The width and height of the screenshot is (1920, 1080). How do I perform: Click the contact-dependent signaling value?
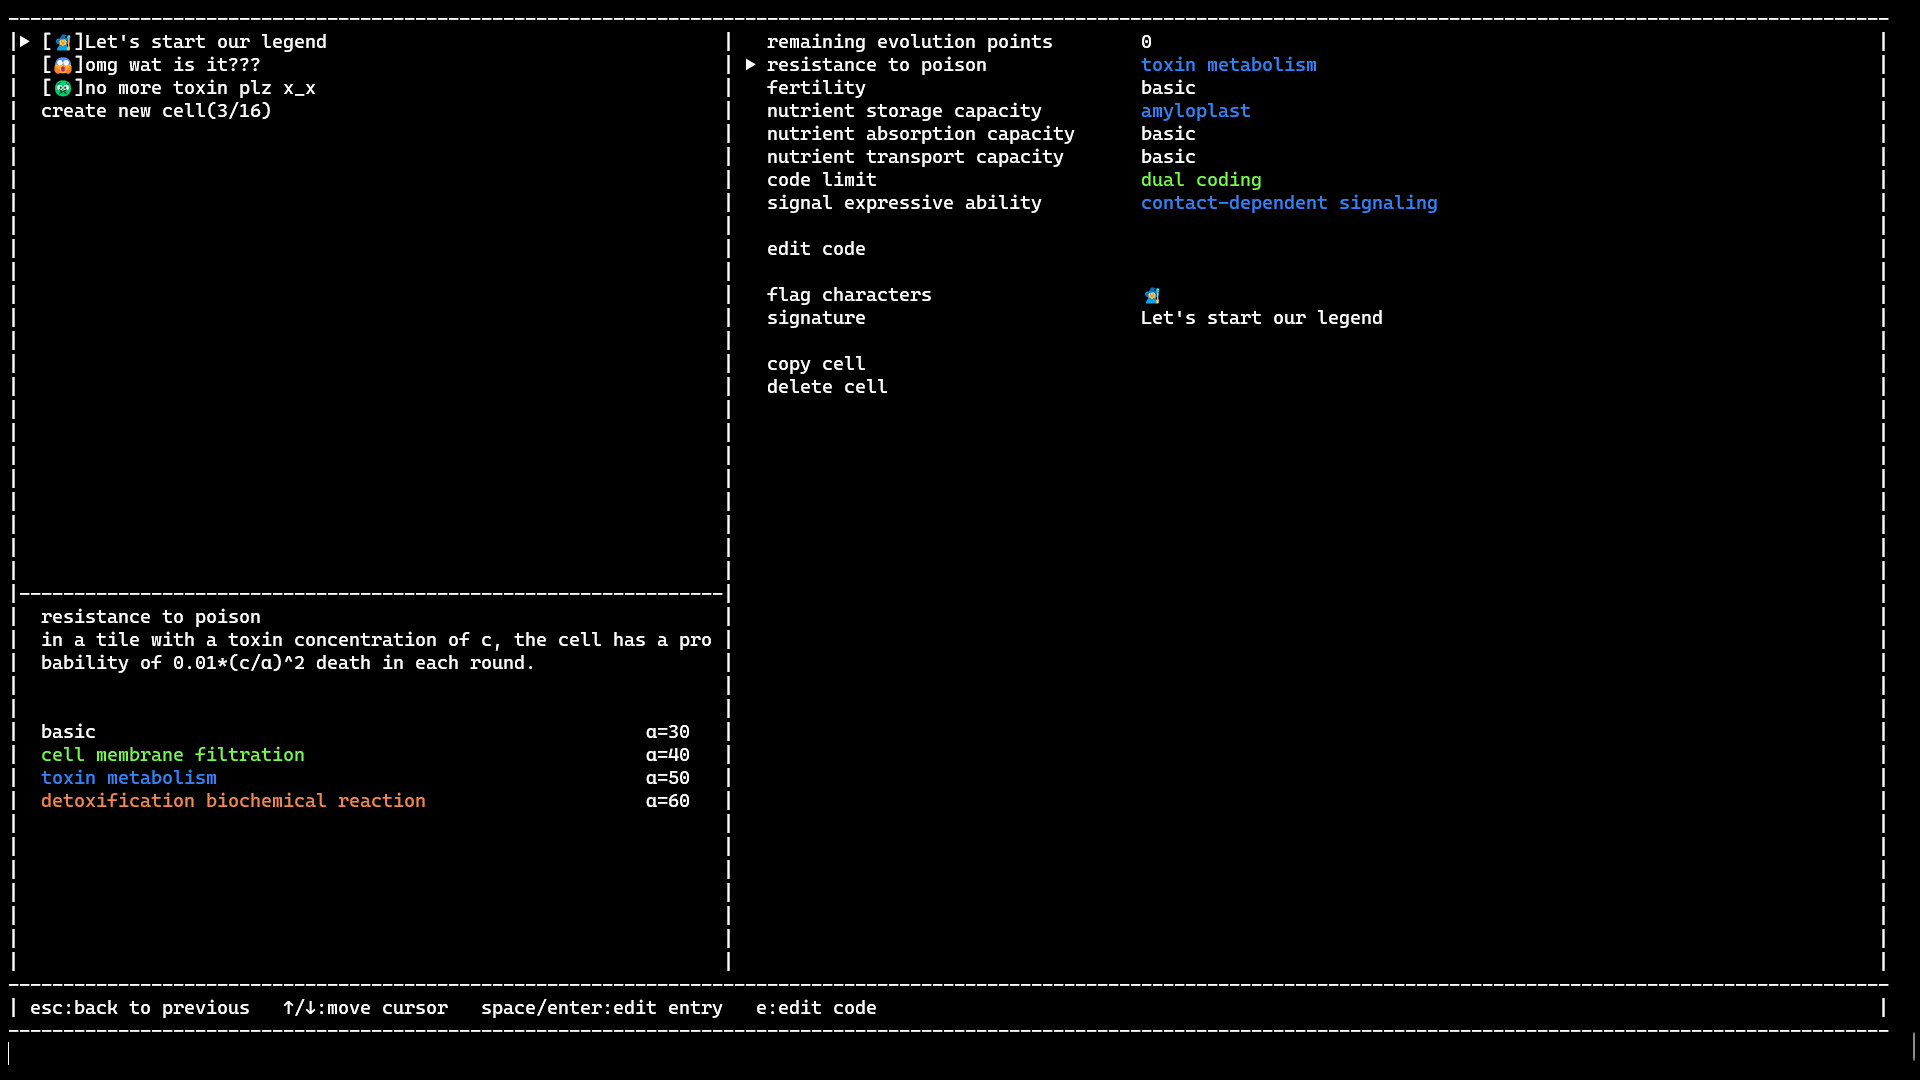pyautogui.click(x=1288, y=203)
